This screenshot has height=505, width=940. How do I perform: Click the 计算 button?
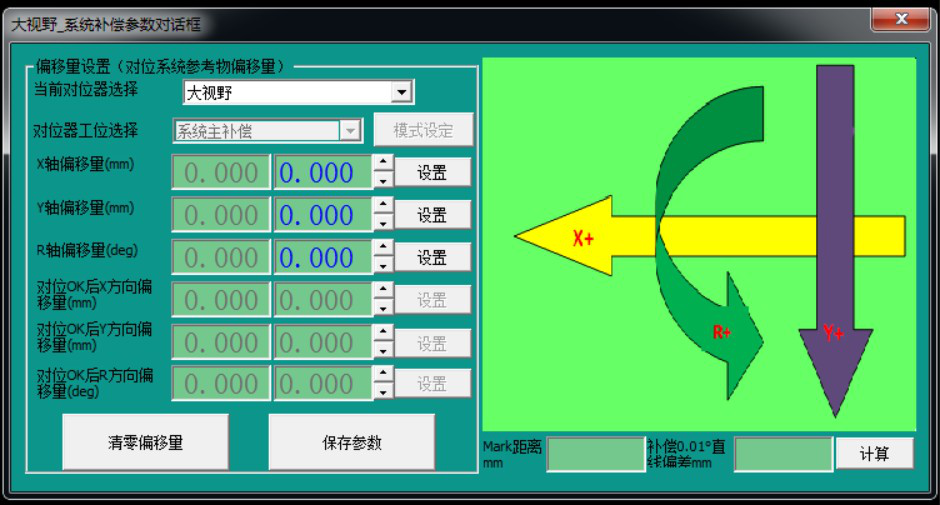(874, 453)
